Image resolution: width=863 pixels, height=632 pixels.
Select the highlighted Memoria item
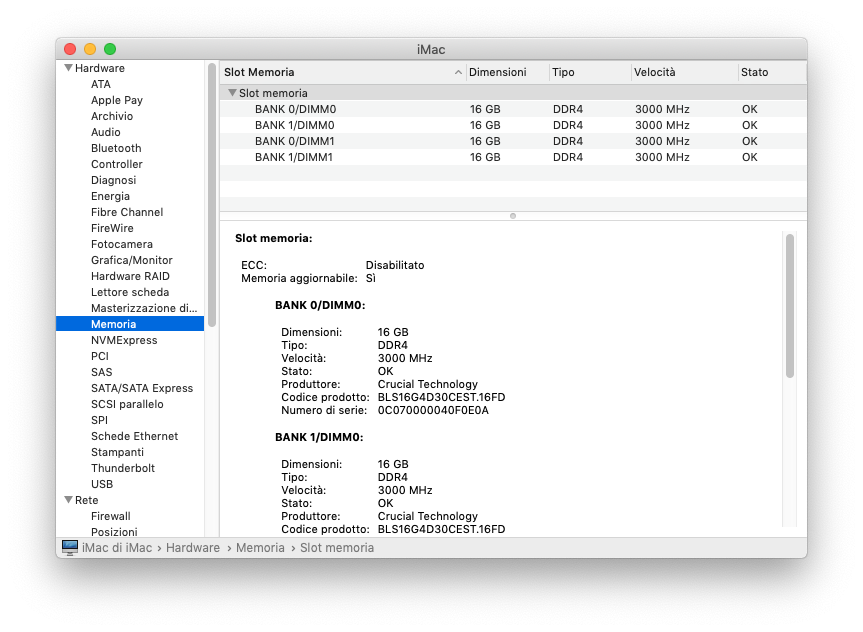130,324
